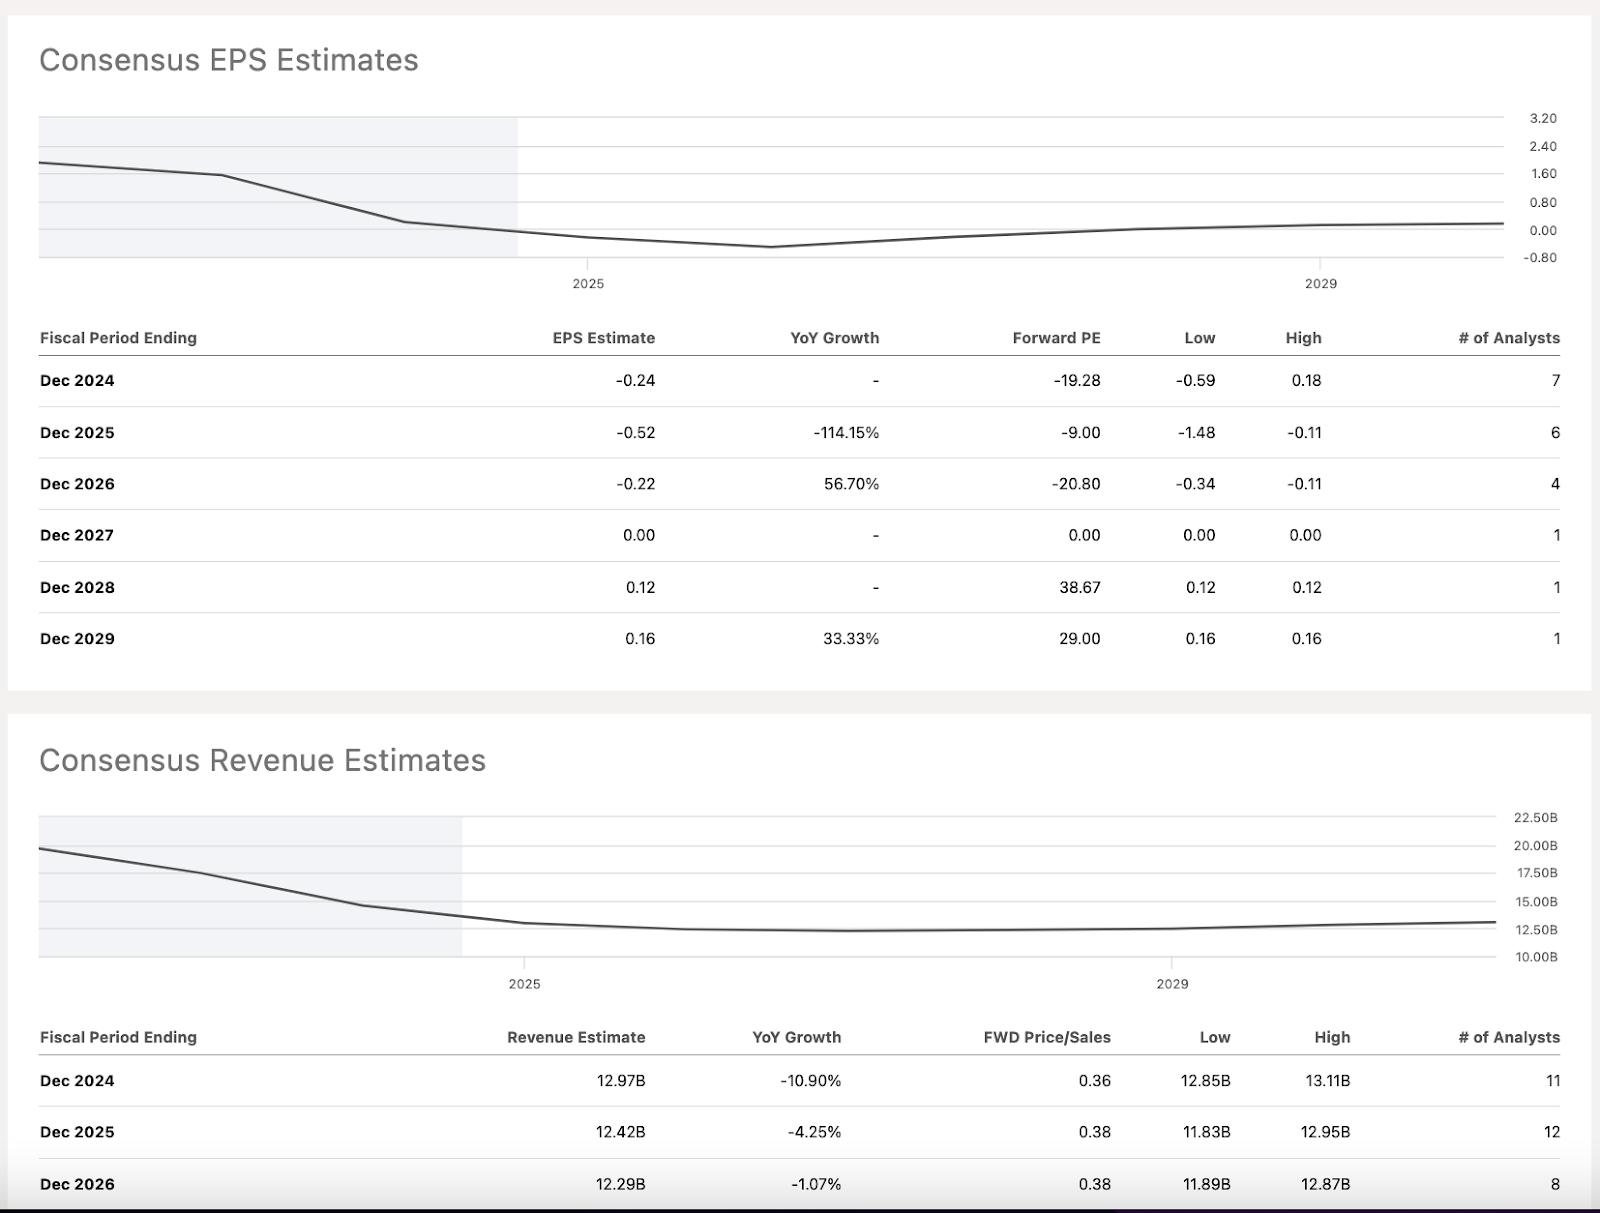Screen dimensions: 1600x1213
Task: Sort by the EPS Estimate column header
Action: pos(603,338)
